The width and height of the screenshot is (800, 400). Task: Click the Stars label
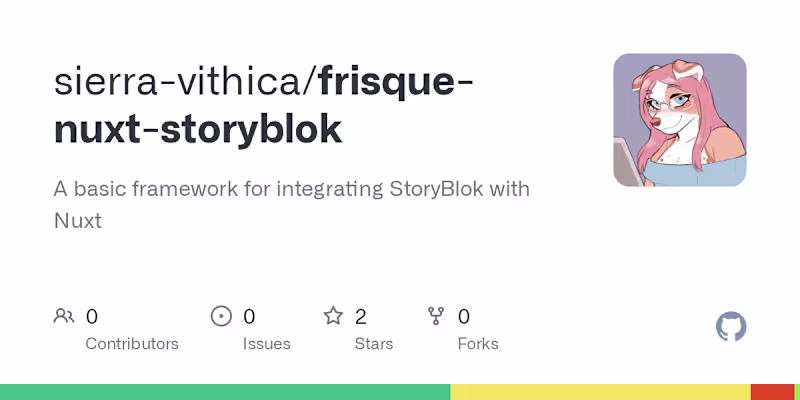[x=374, y=344]
